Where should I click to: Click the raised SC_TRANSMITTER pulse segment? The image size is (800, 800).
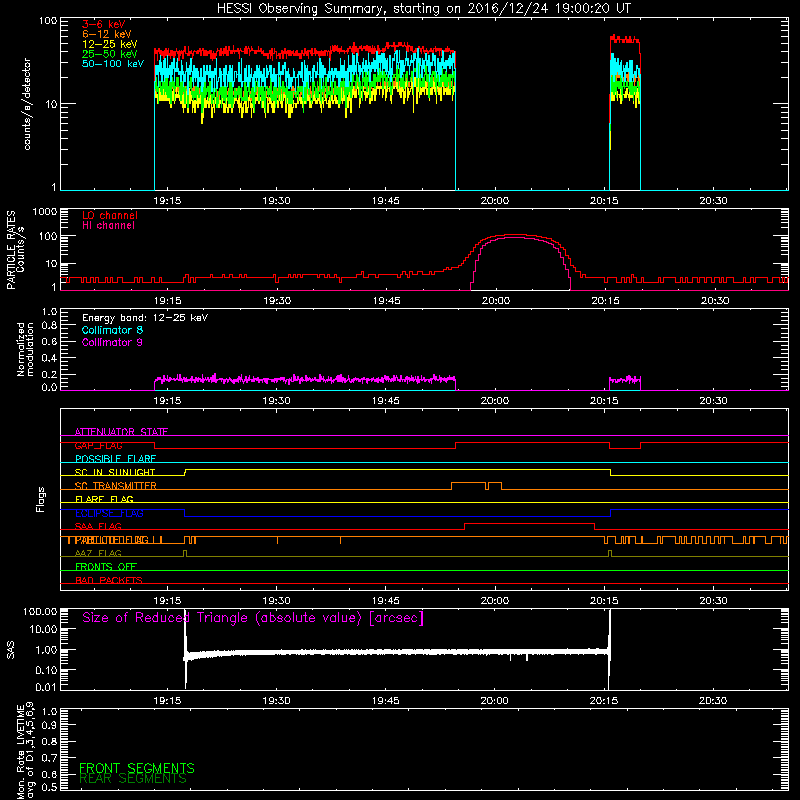468,483
